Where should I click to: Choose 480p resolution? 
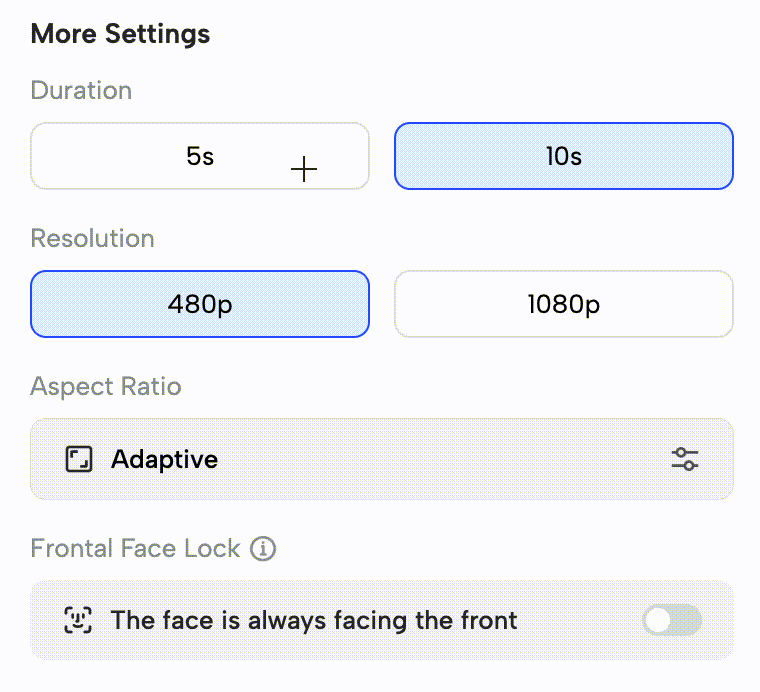pos(200,304)
